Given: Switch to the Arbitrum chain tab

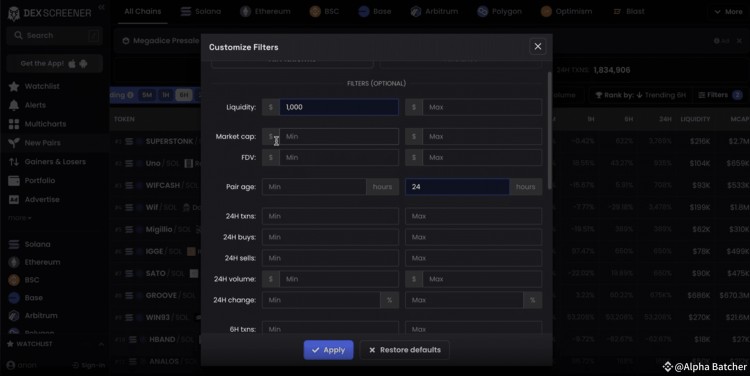Looking at the screenshot, I should 434,11.
